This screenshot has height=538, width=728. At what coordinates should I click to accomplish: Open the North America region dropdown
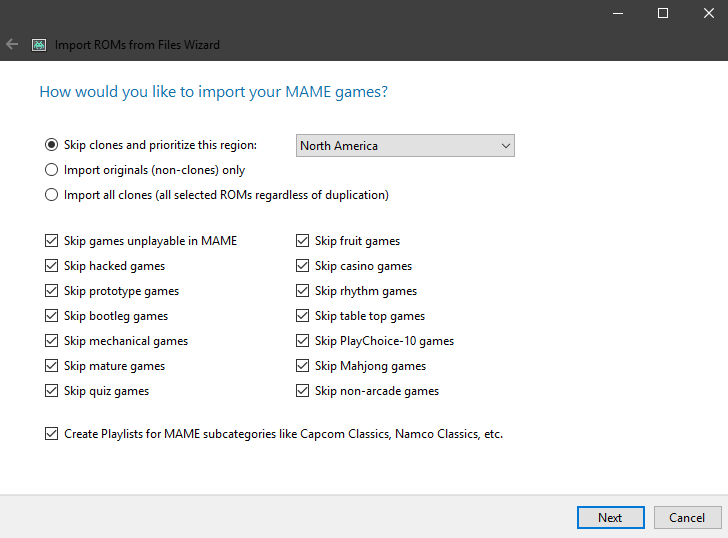point(405,146)
